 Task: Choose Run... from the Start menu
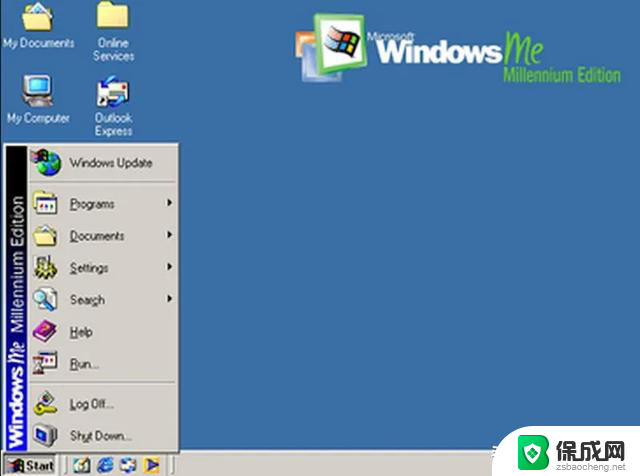[103, 363]
